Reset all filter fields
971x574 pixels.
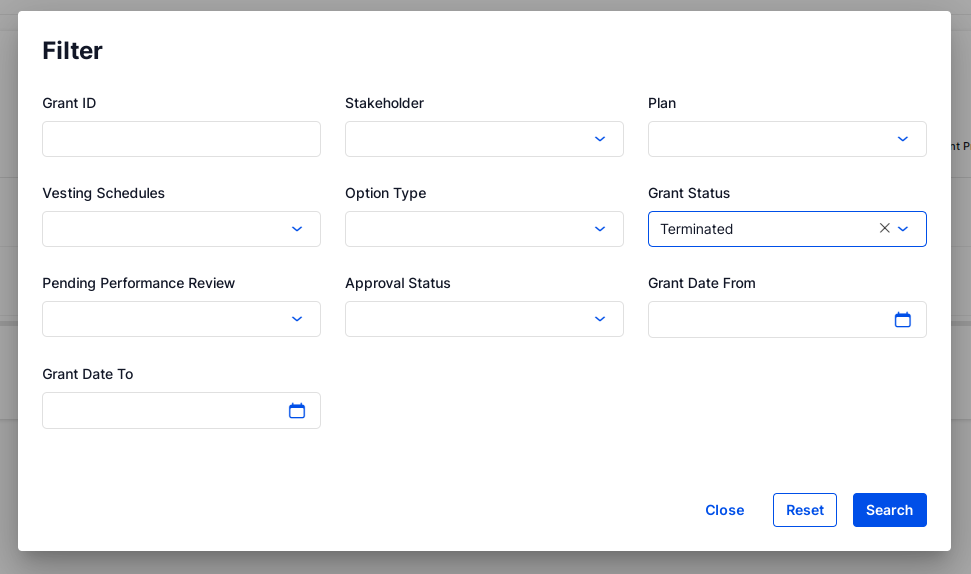[x=804, y=510]
